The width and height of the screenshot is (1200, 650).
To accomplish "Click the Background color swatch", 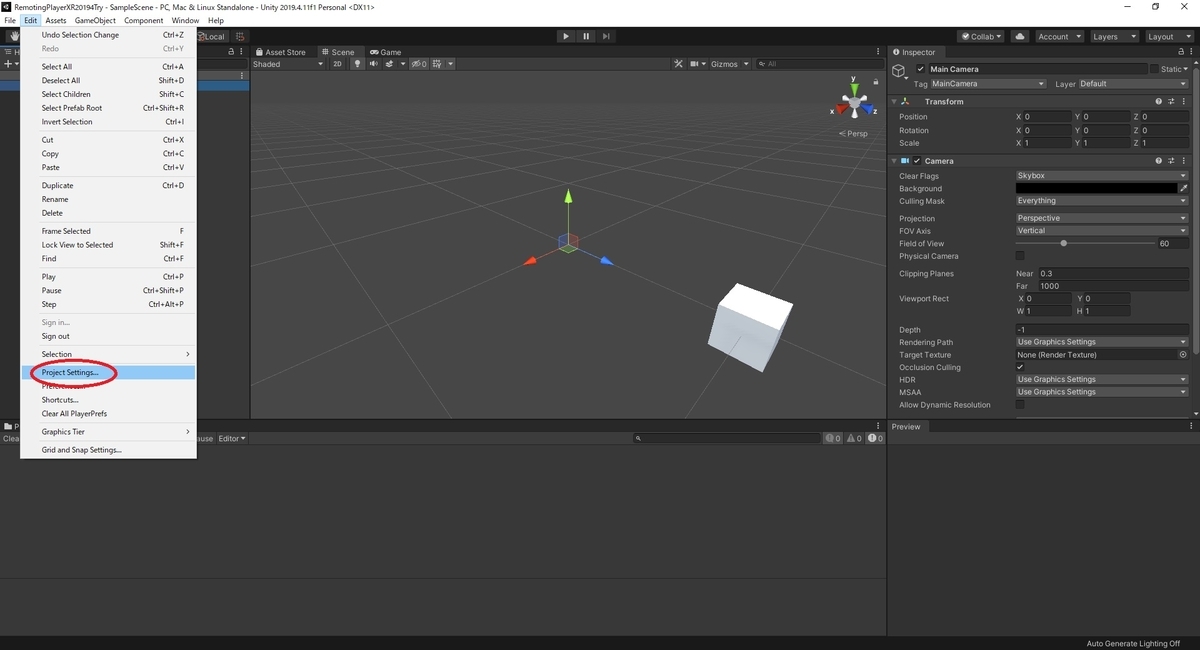I will coord(1096,188).
